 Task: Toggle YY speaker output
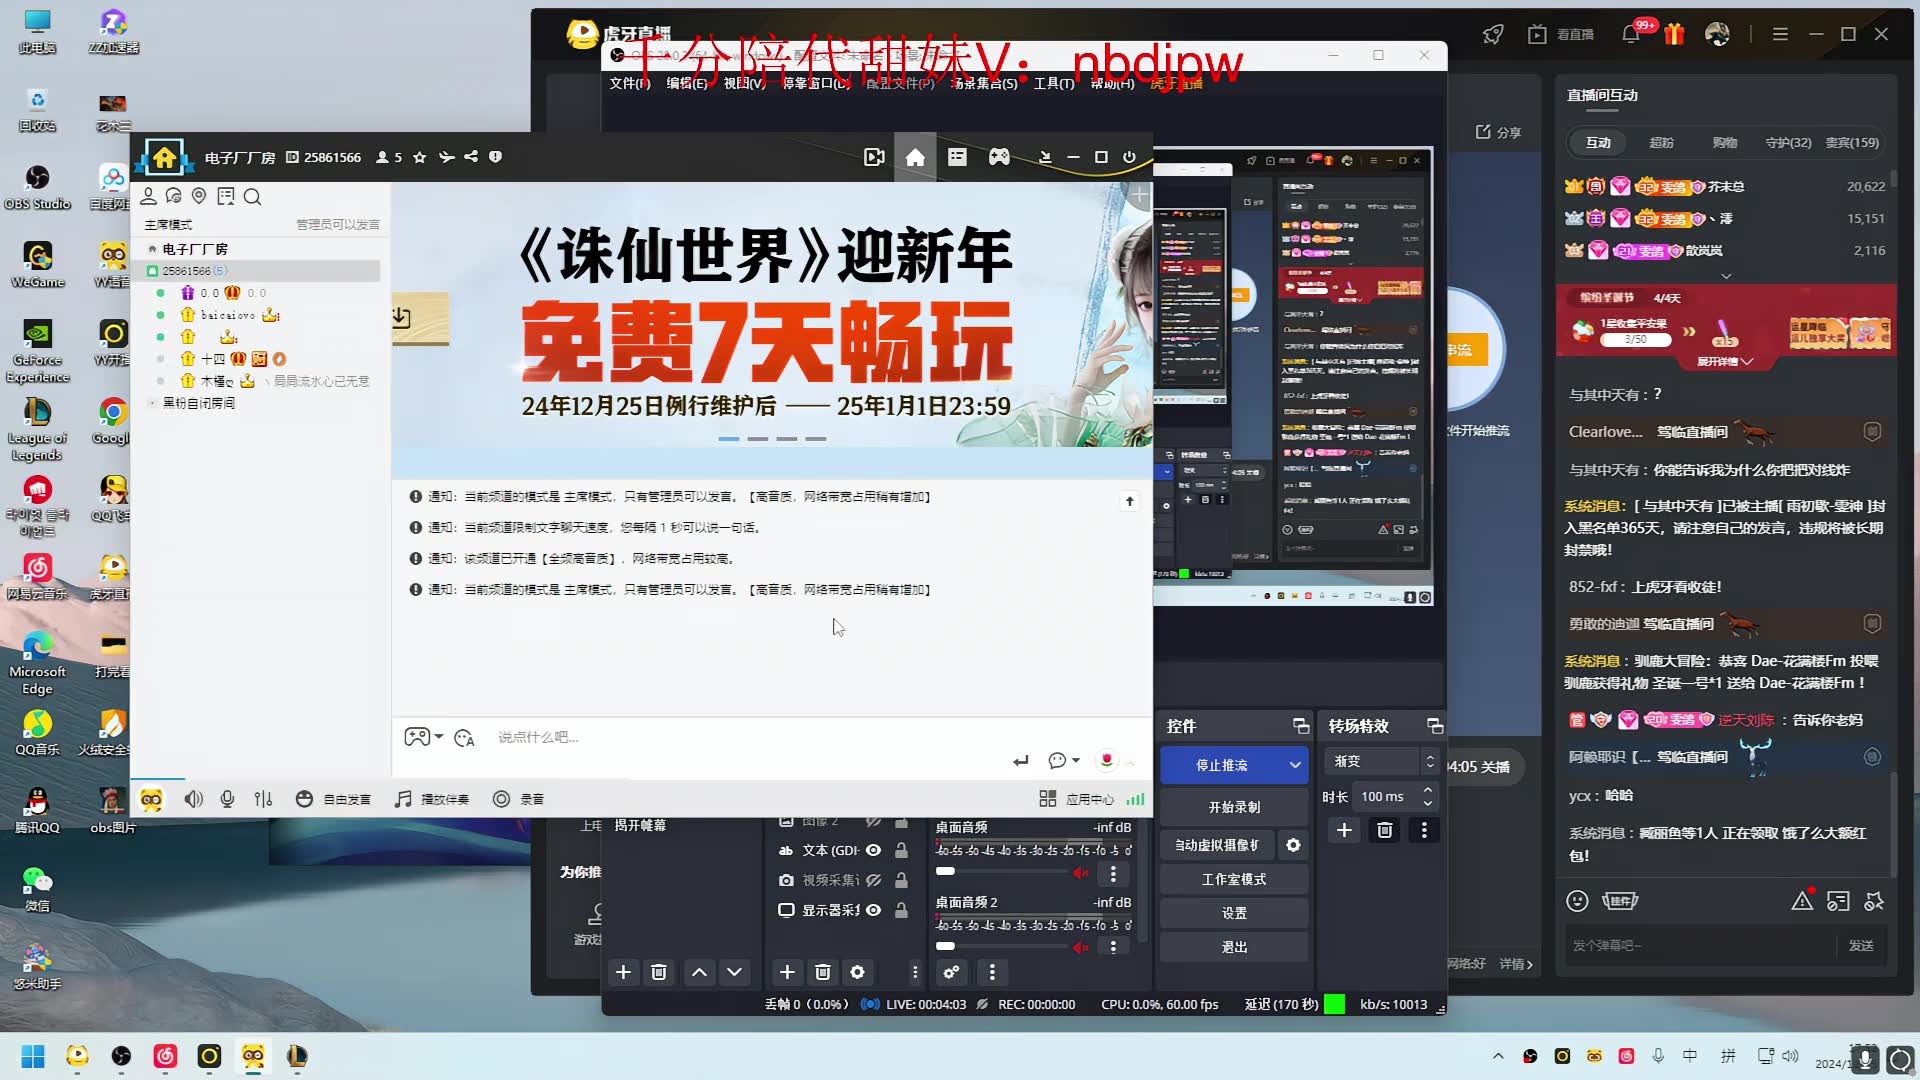tap(193, 799)
